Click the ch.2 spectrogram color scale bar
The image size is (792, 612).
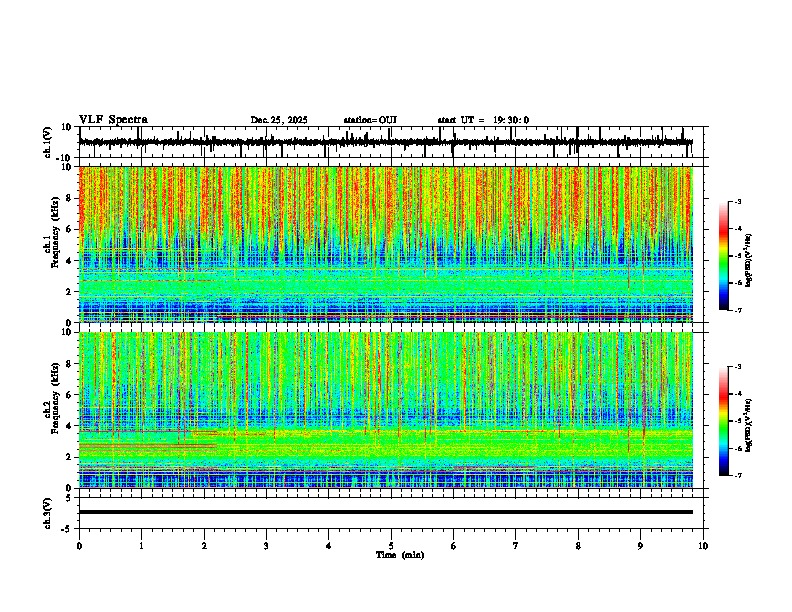point(723,421)
